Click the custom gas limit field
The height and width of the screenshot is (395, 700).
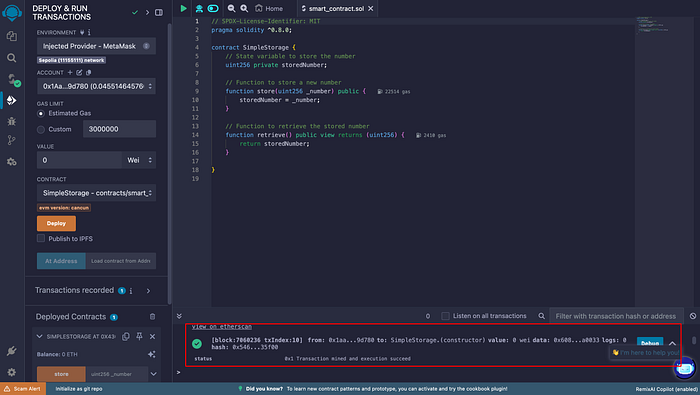tap(120, 129)
